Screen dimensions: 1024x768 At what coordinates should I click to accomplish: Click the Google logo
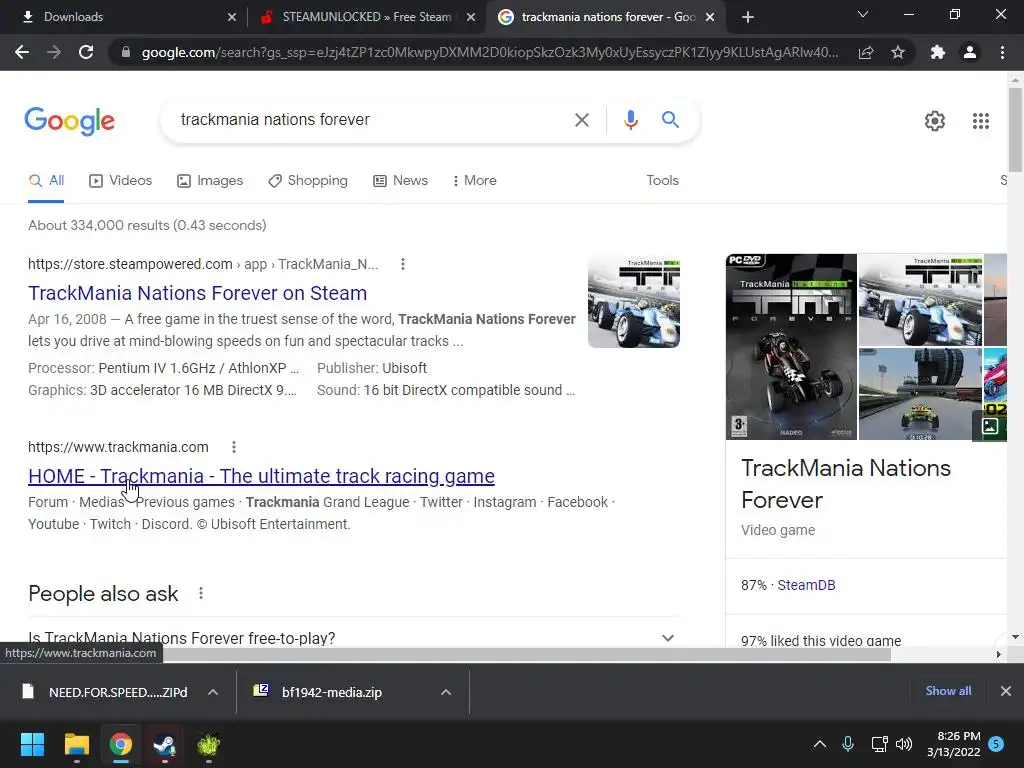[69, 121]
